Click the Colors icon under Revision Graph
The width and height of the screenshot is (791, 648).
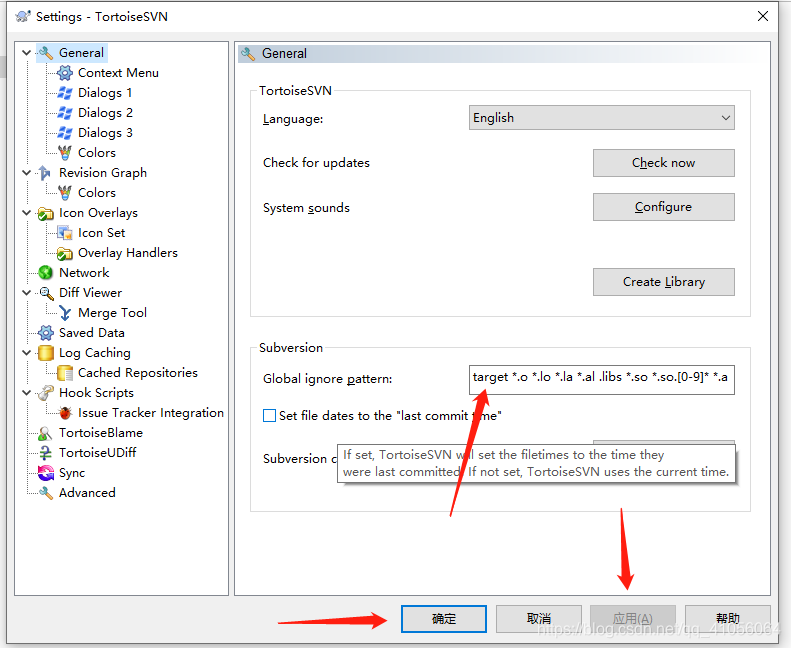tap(65, 193)
